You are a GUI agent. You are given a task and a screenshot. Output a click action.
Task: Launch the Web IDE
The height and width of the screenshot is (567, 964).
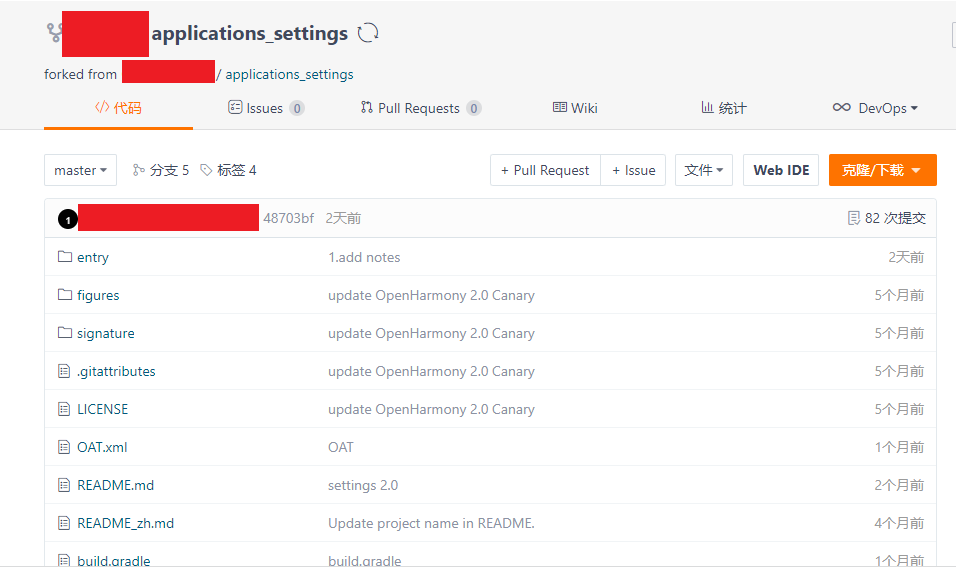pos(781,170)
